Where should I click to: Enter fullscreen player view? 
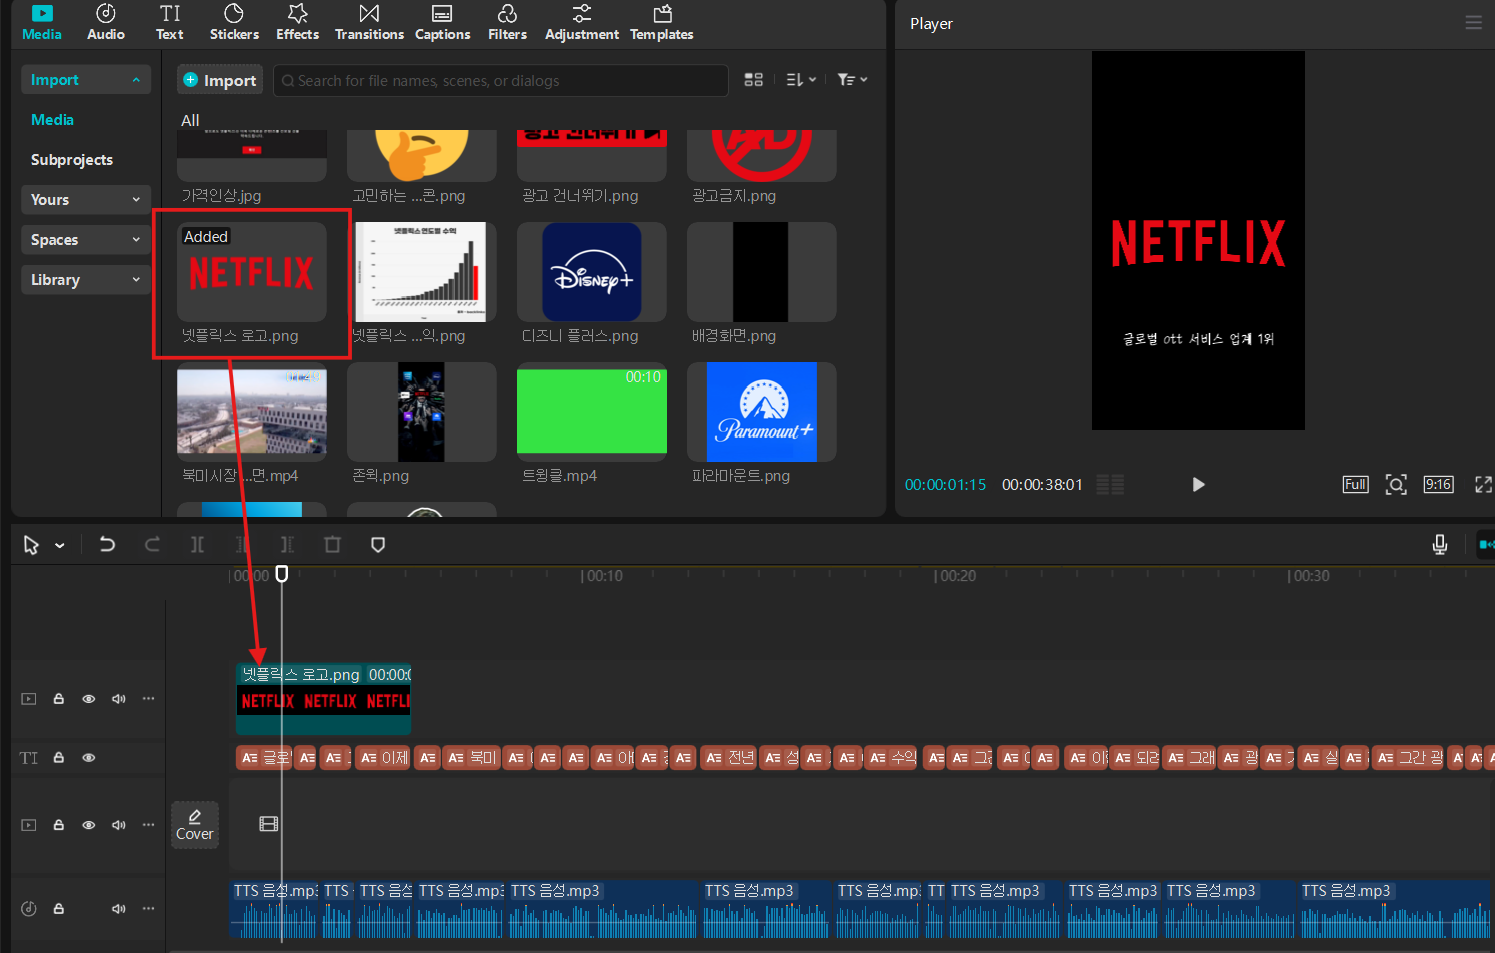(x=1483, y=485)
